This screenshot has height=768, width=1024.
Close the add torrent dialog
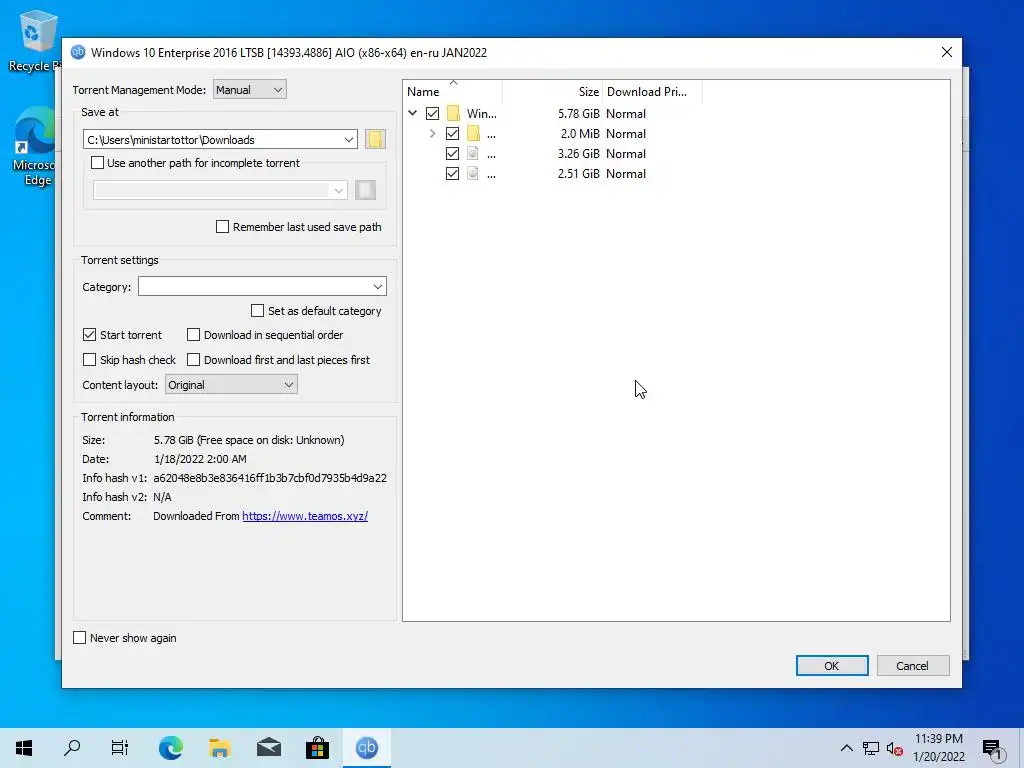coord(946,52)
